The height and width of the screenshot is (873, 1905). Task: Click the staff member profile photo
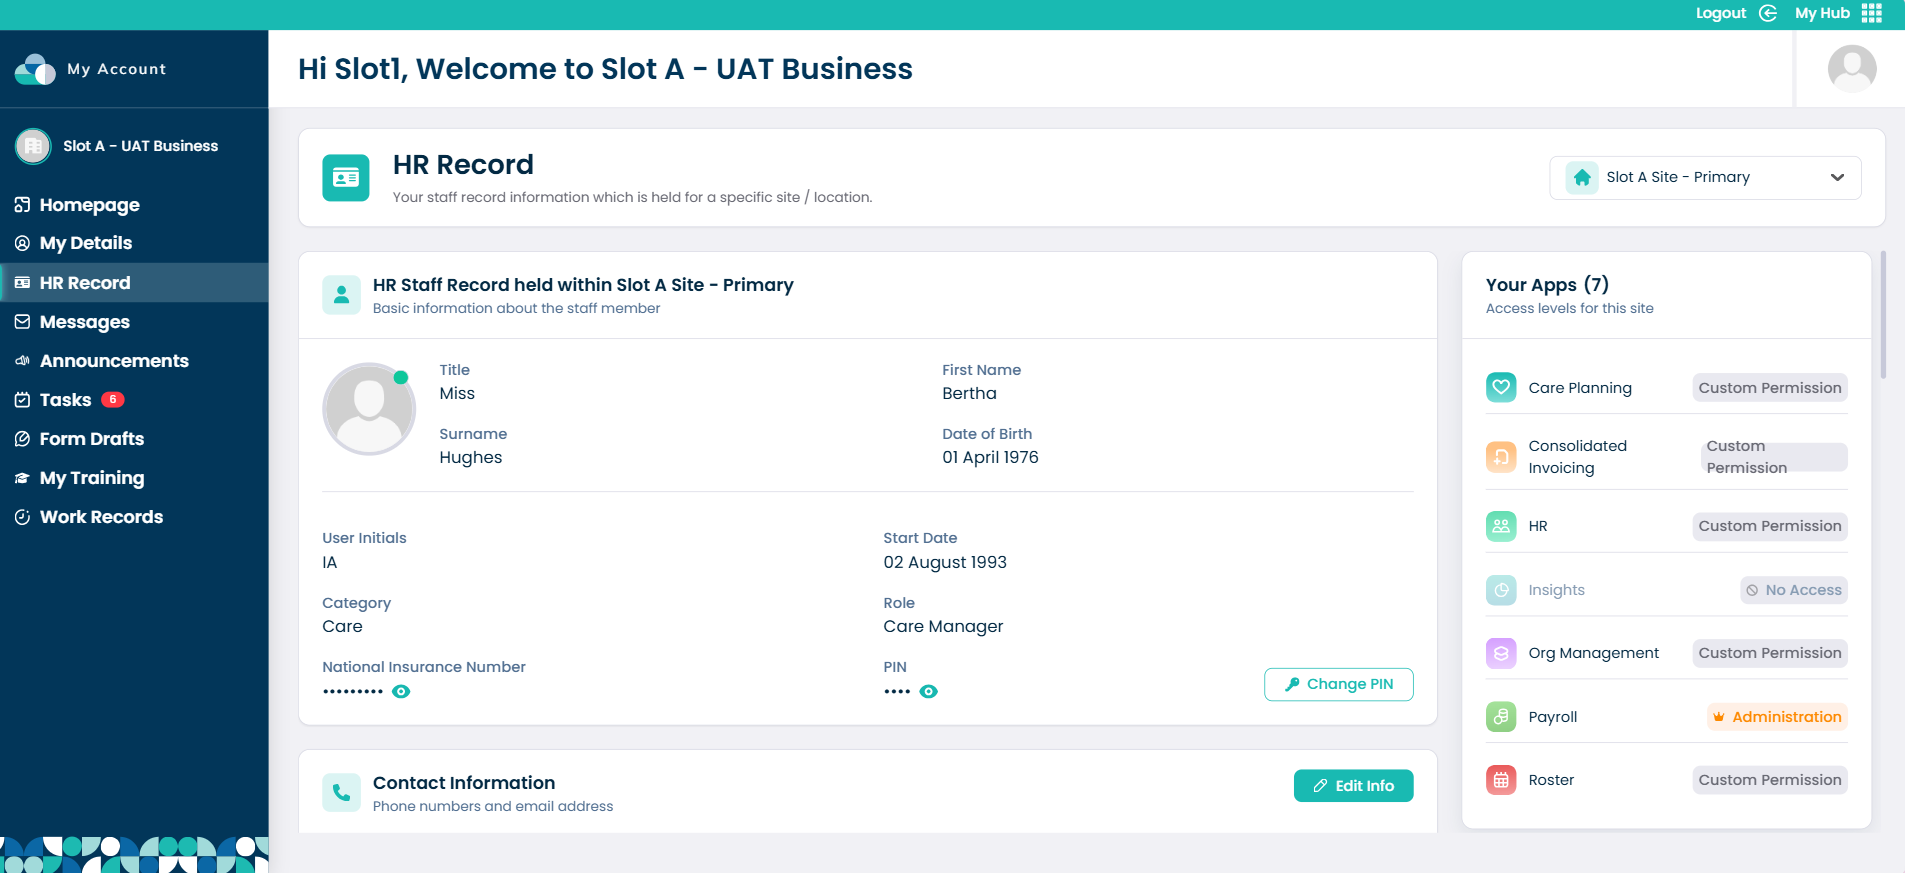point(369,409)
